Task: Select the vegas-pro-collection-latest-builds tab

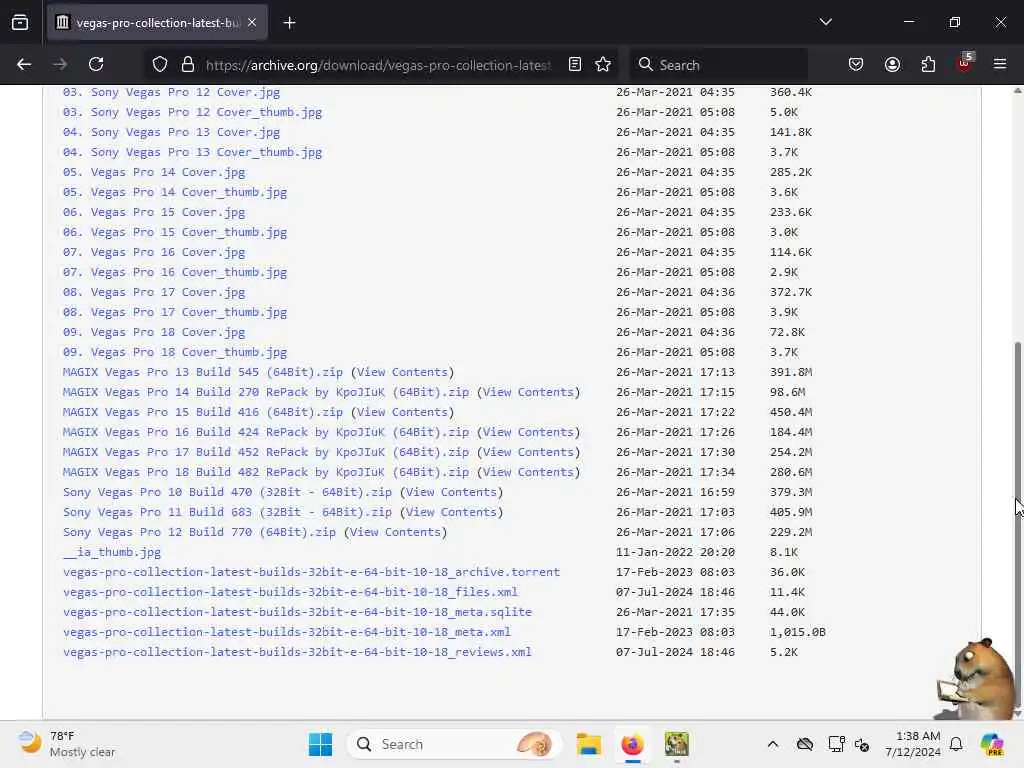Action: pyautogui.click(x=157, y=23)
